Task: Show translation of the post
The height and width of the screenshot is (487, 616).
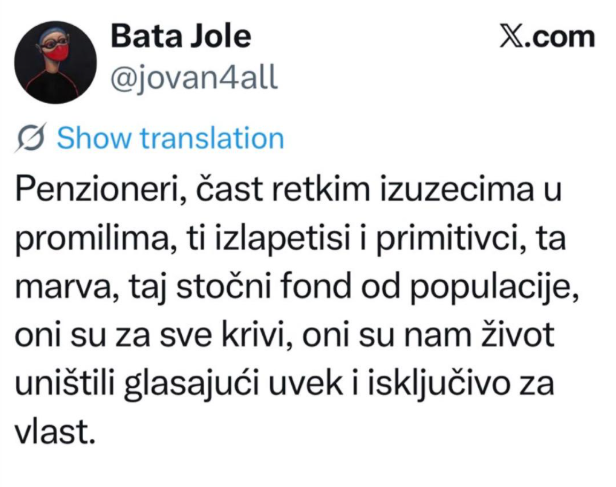Action: pos(170,138)
